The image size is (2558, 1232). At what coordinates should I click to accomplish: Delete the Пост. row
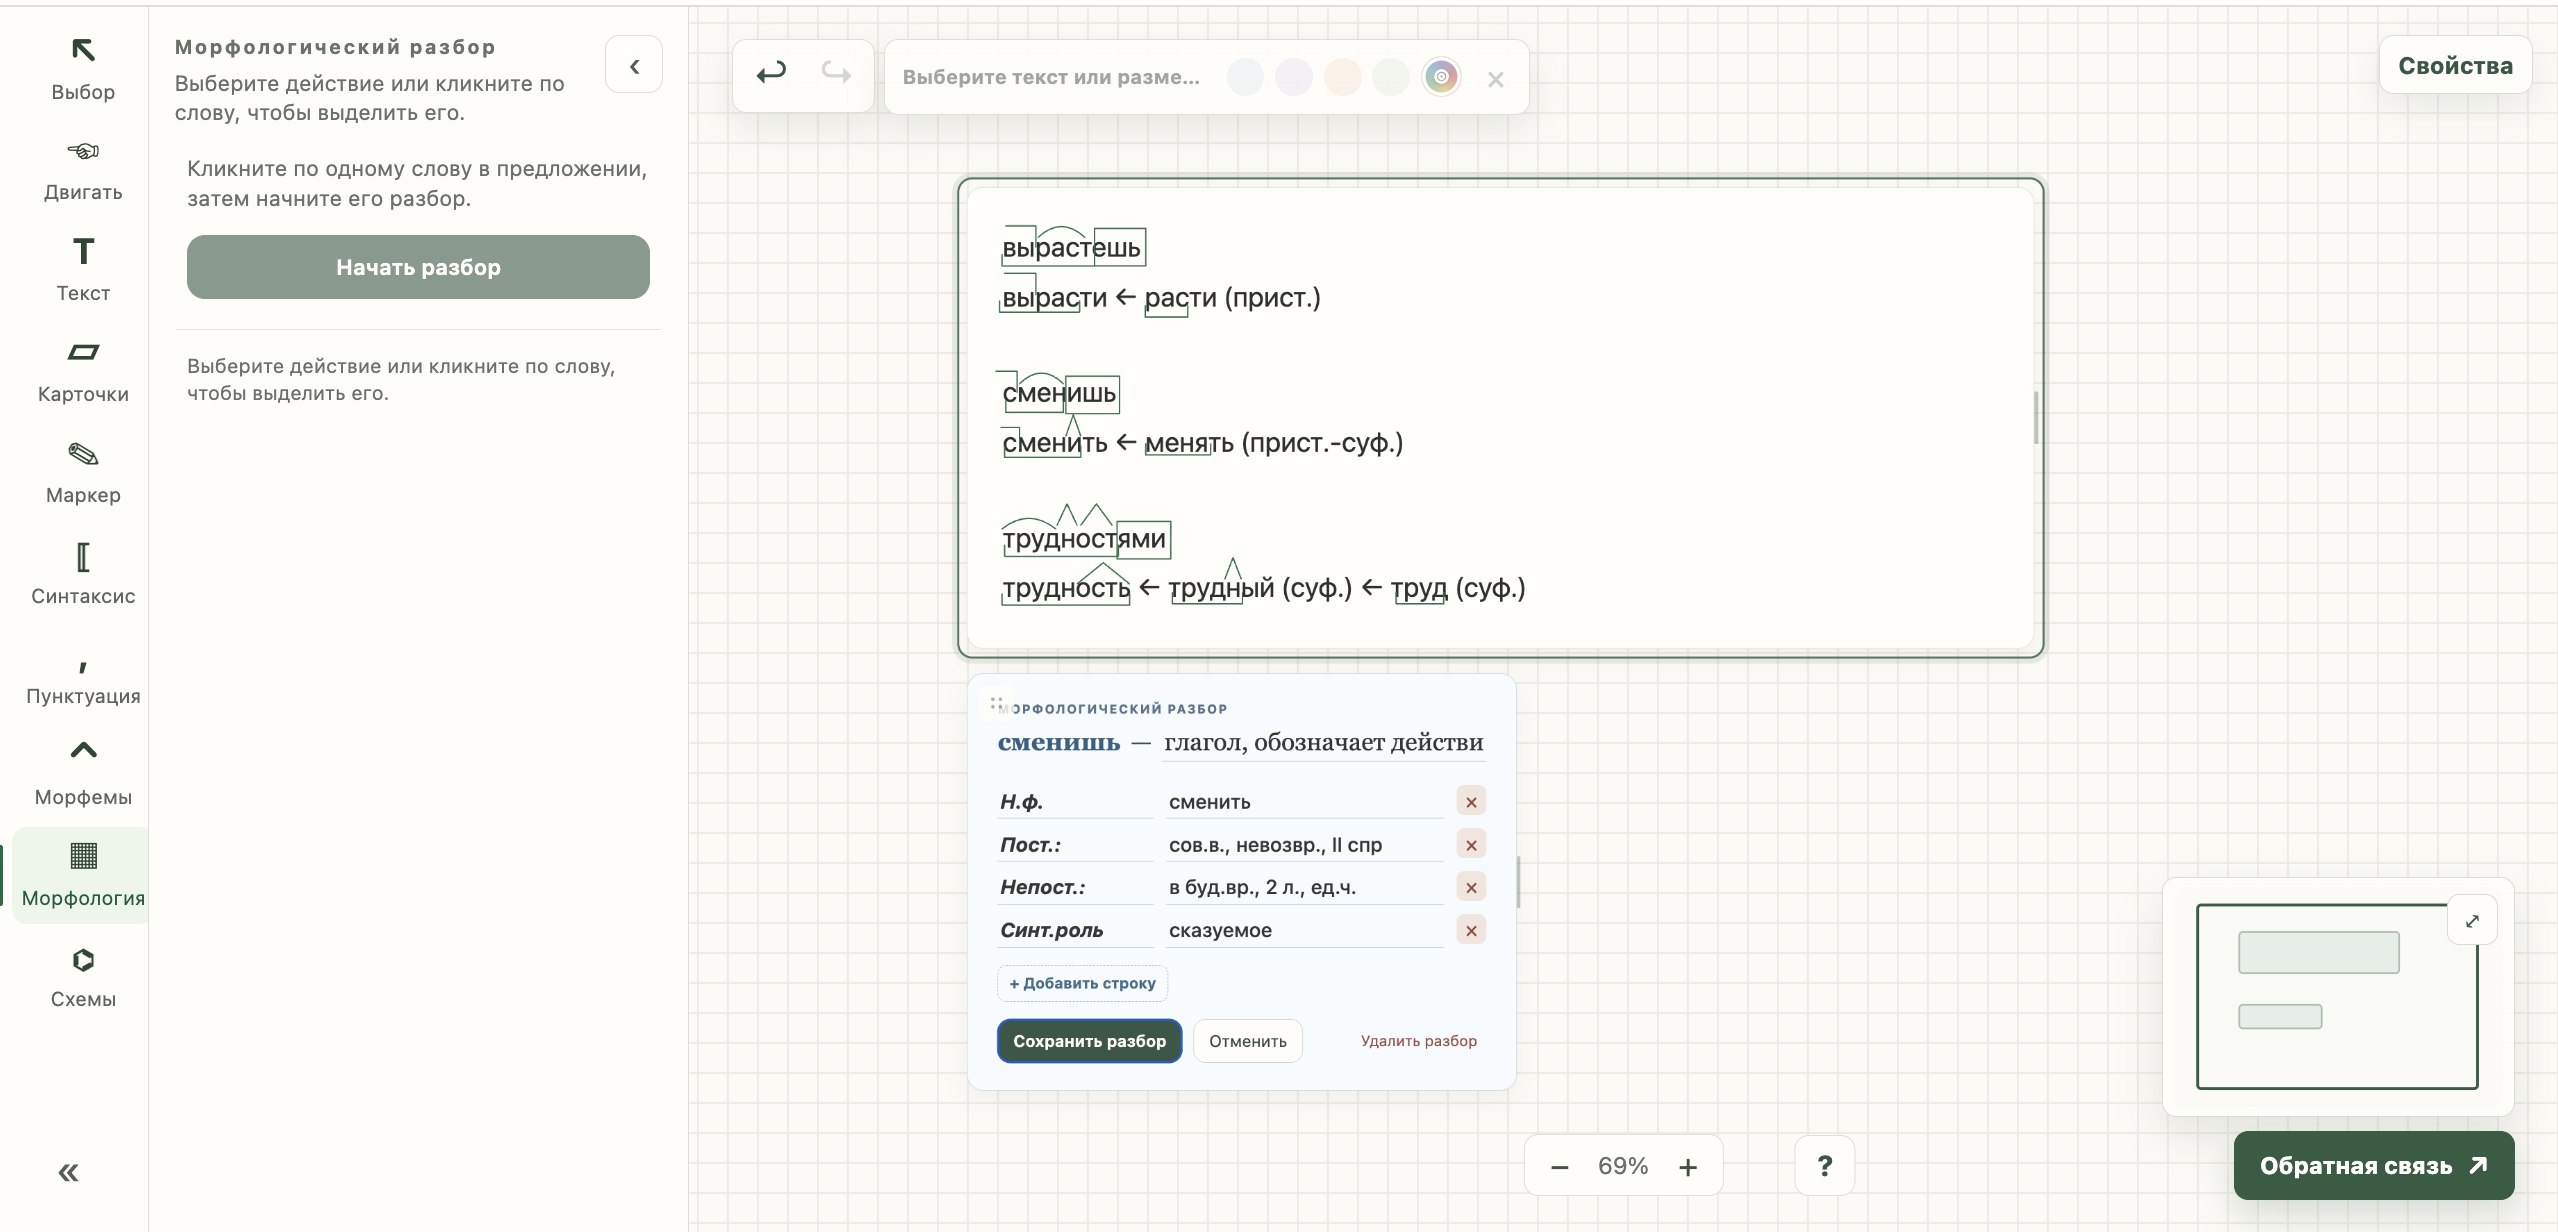tap(1471, 844)
